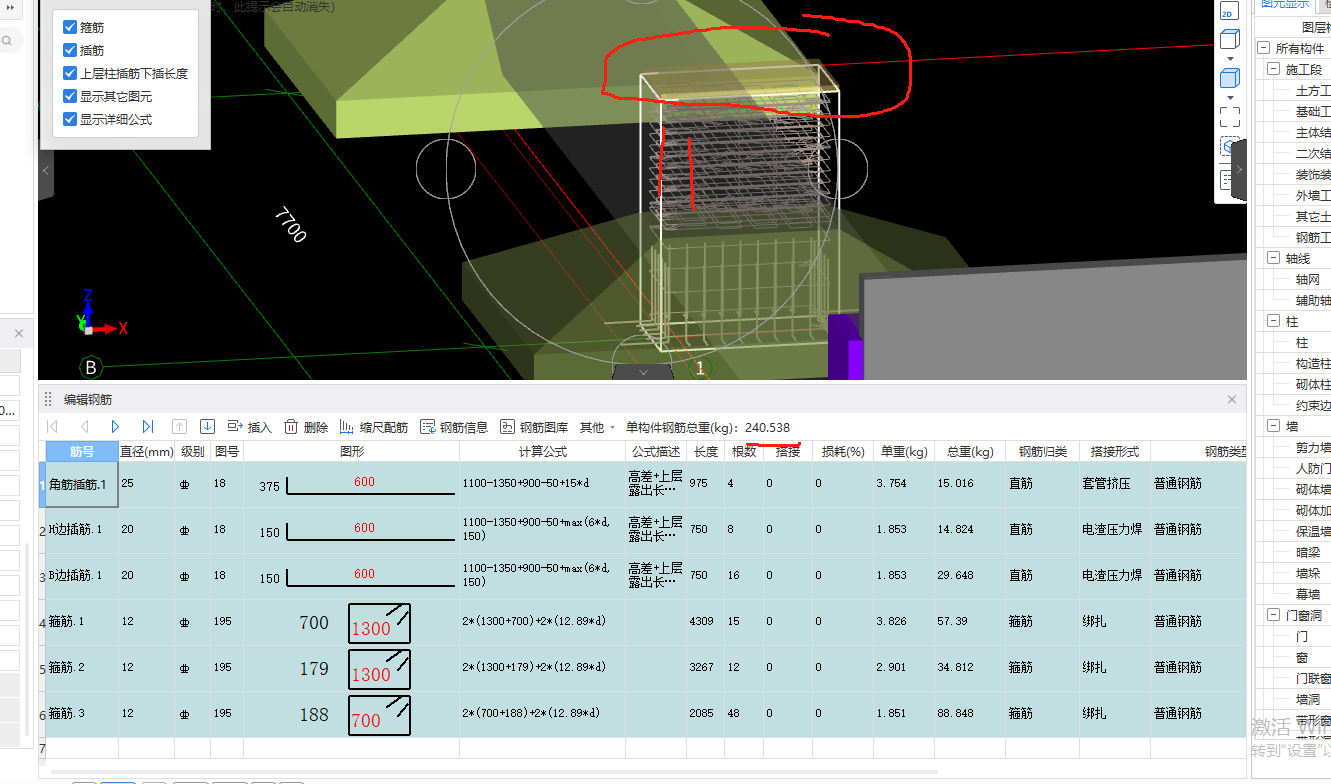1331x784 pixels.
Task: Click the list panel icon below the cube tools
Action: 1227,180
